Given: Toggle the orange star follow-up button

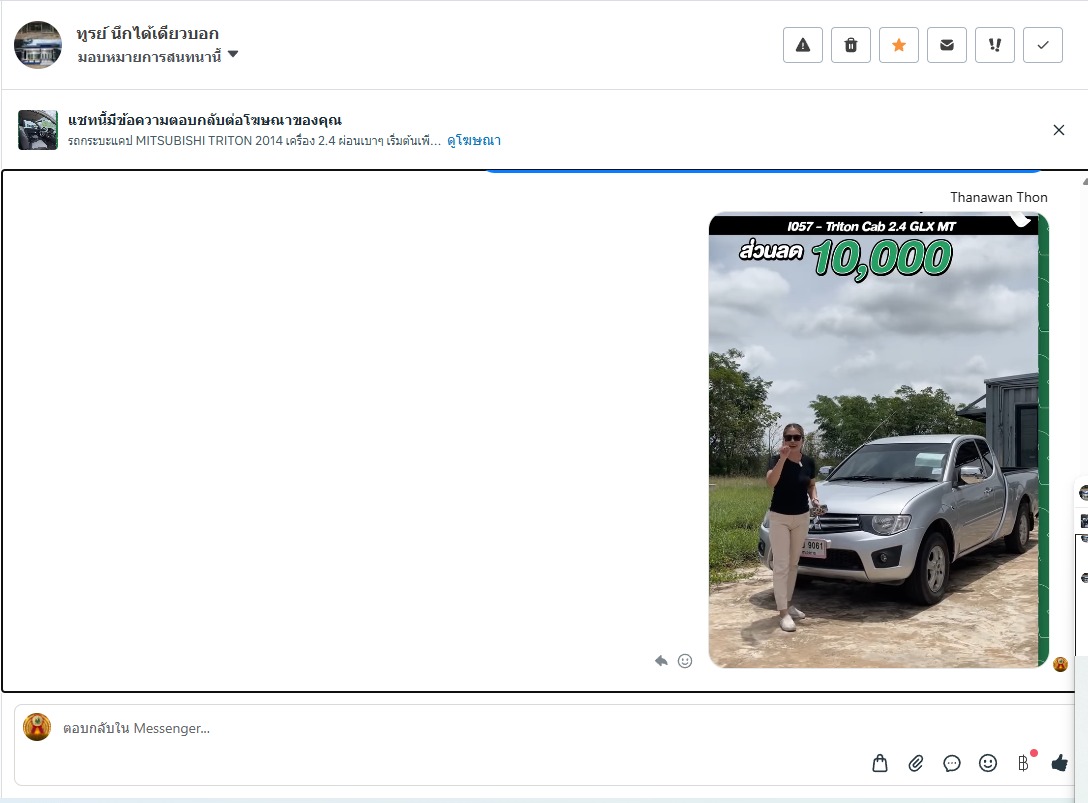Looking at the screenshot, I should (899, 45).
